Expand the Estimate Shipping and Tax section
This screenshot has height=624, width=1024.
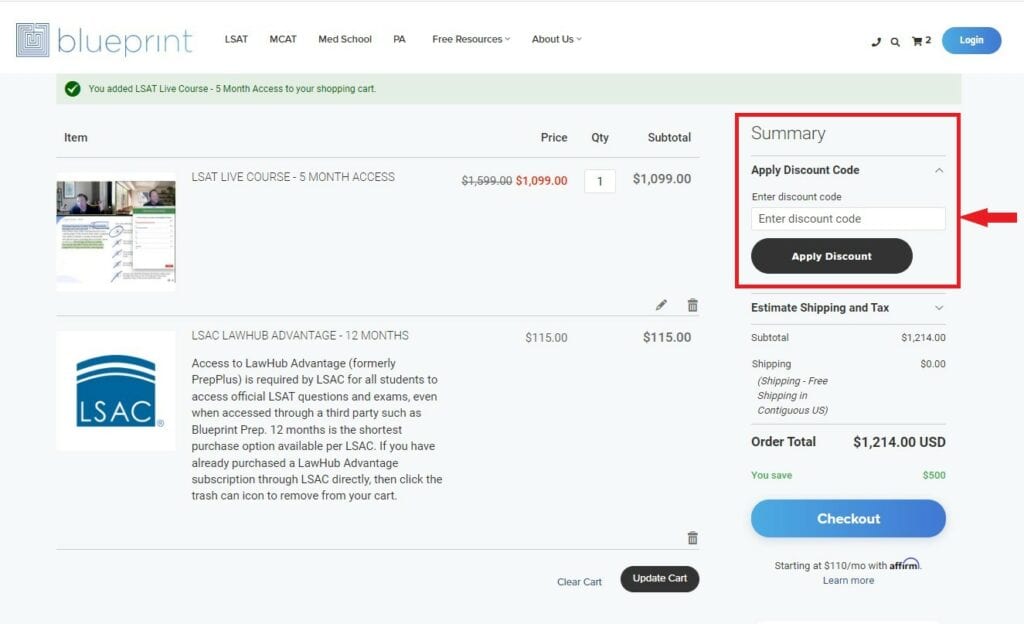(x=938, y=307)
